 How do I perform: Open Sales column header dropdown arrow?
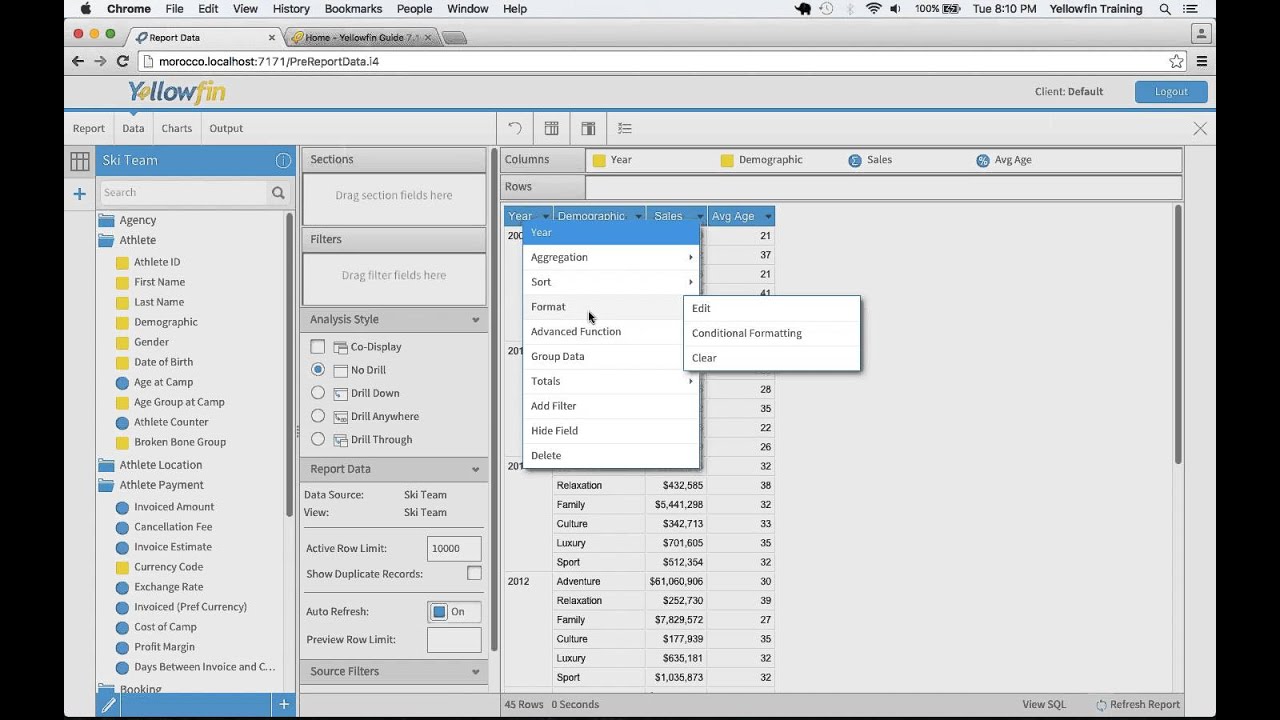[x=699, y=216]
